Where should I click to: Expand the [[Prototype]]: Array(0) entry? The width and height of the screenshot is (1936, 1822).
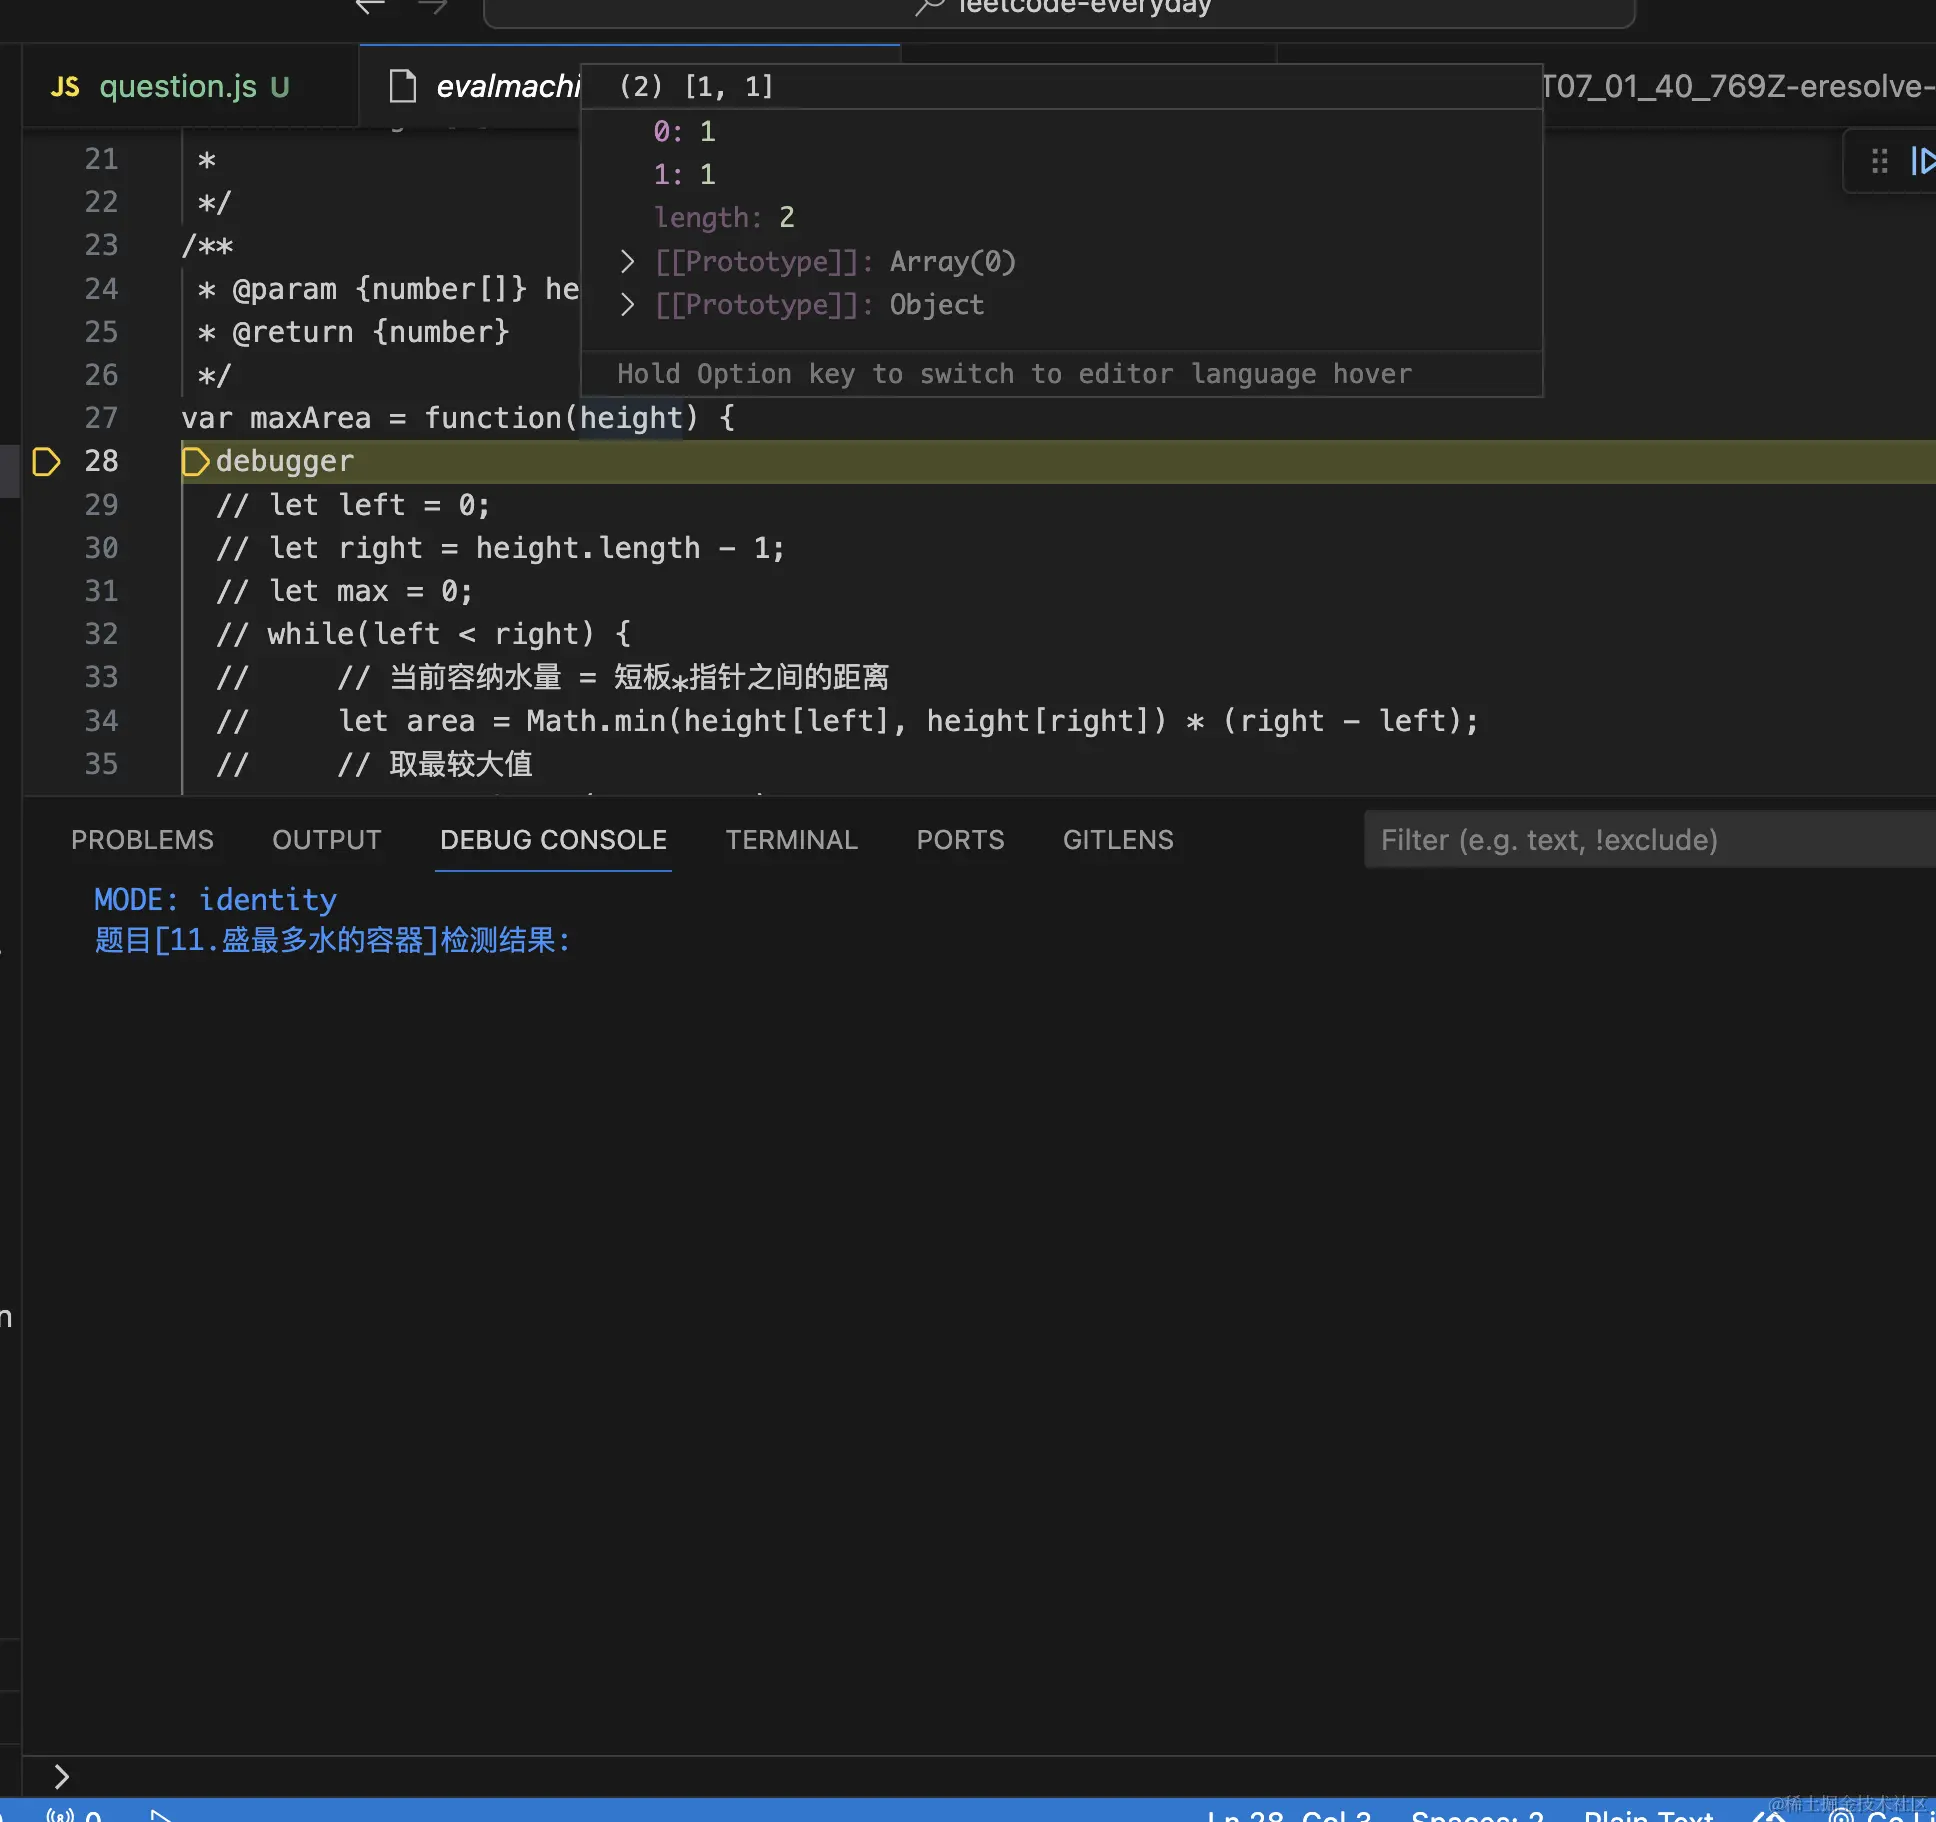[x=627, y=262]
